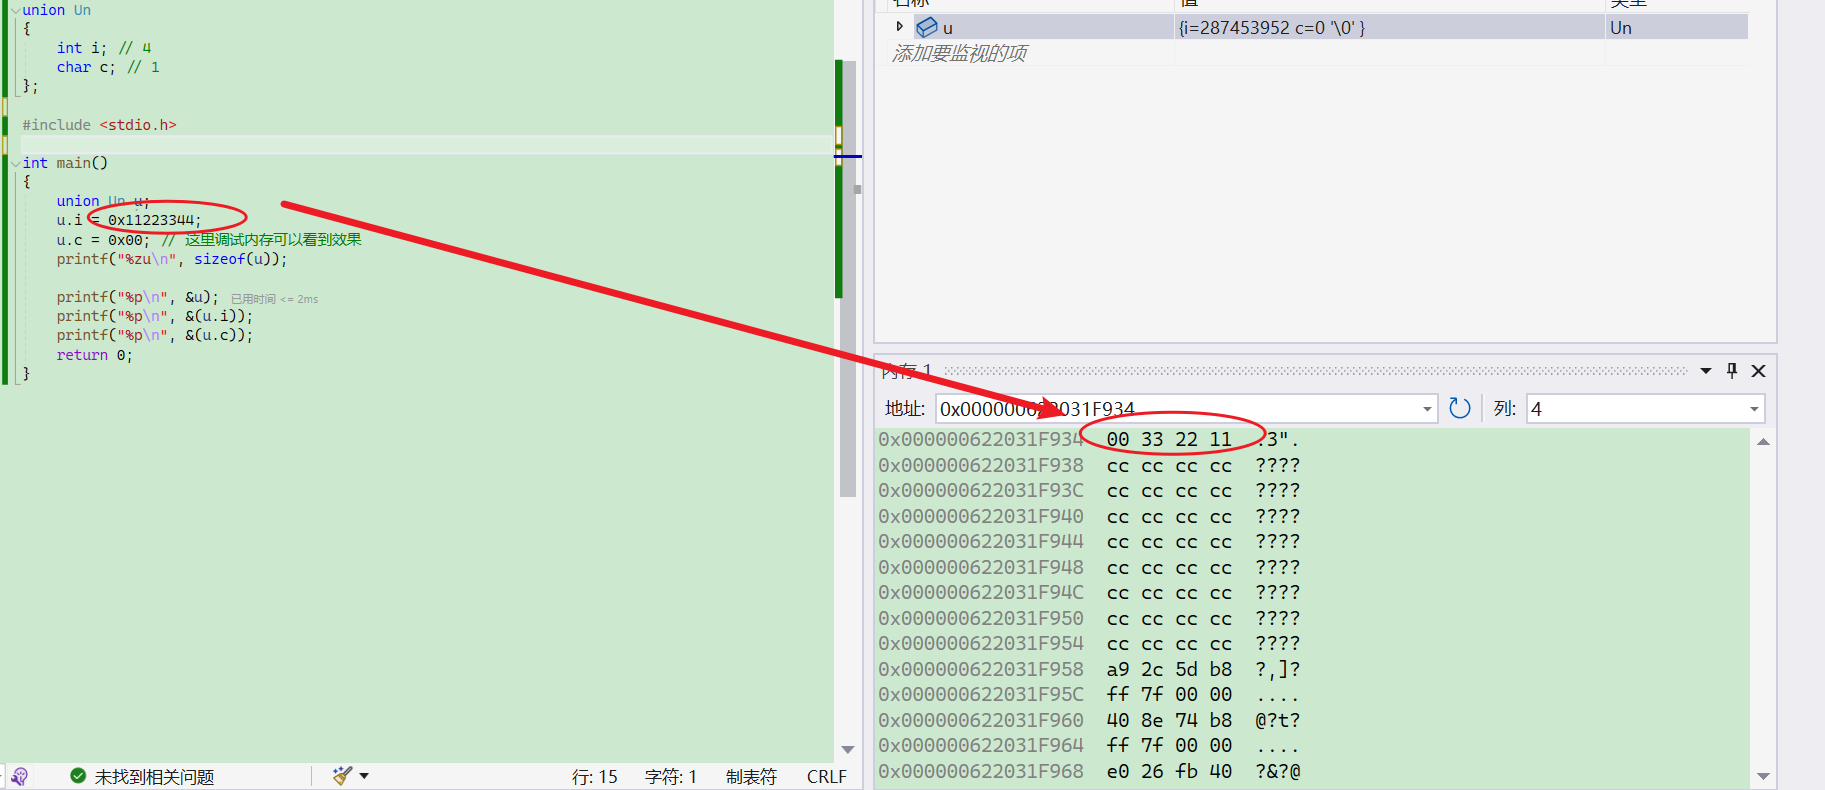Viewport: 1825px width, 790px height.
Task: Click the code editor vertical scrollbar thumb
Action: (x=848, y=278)
